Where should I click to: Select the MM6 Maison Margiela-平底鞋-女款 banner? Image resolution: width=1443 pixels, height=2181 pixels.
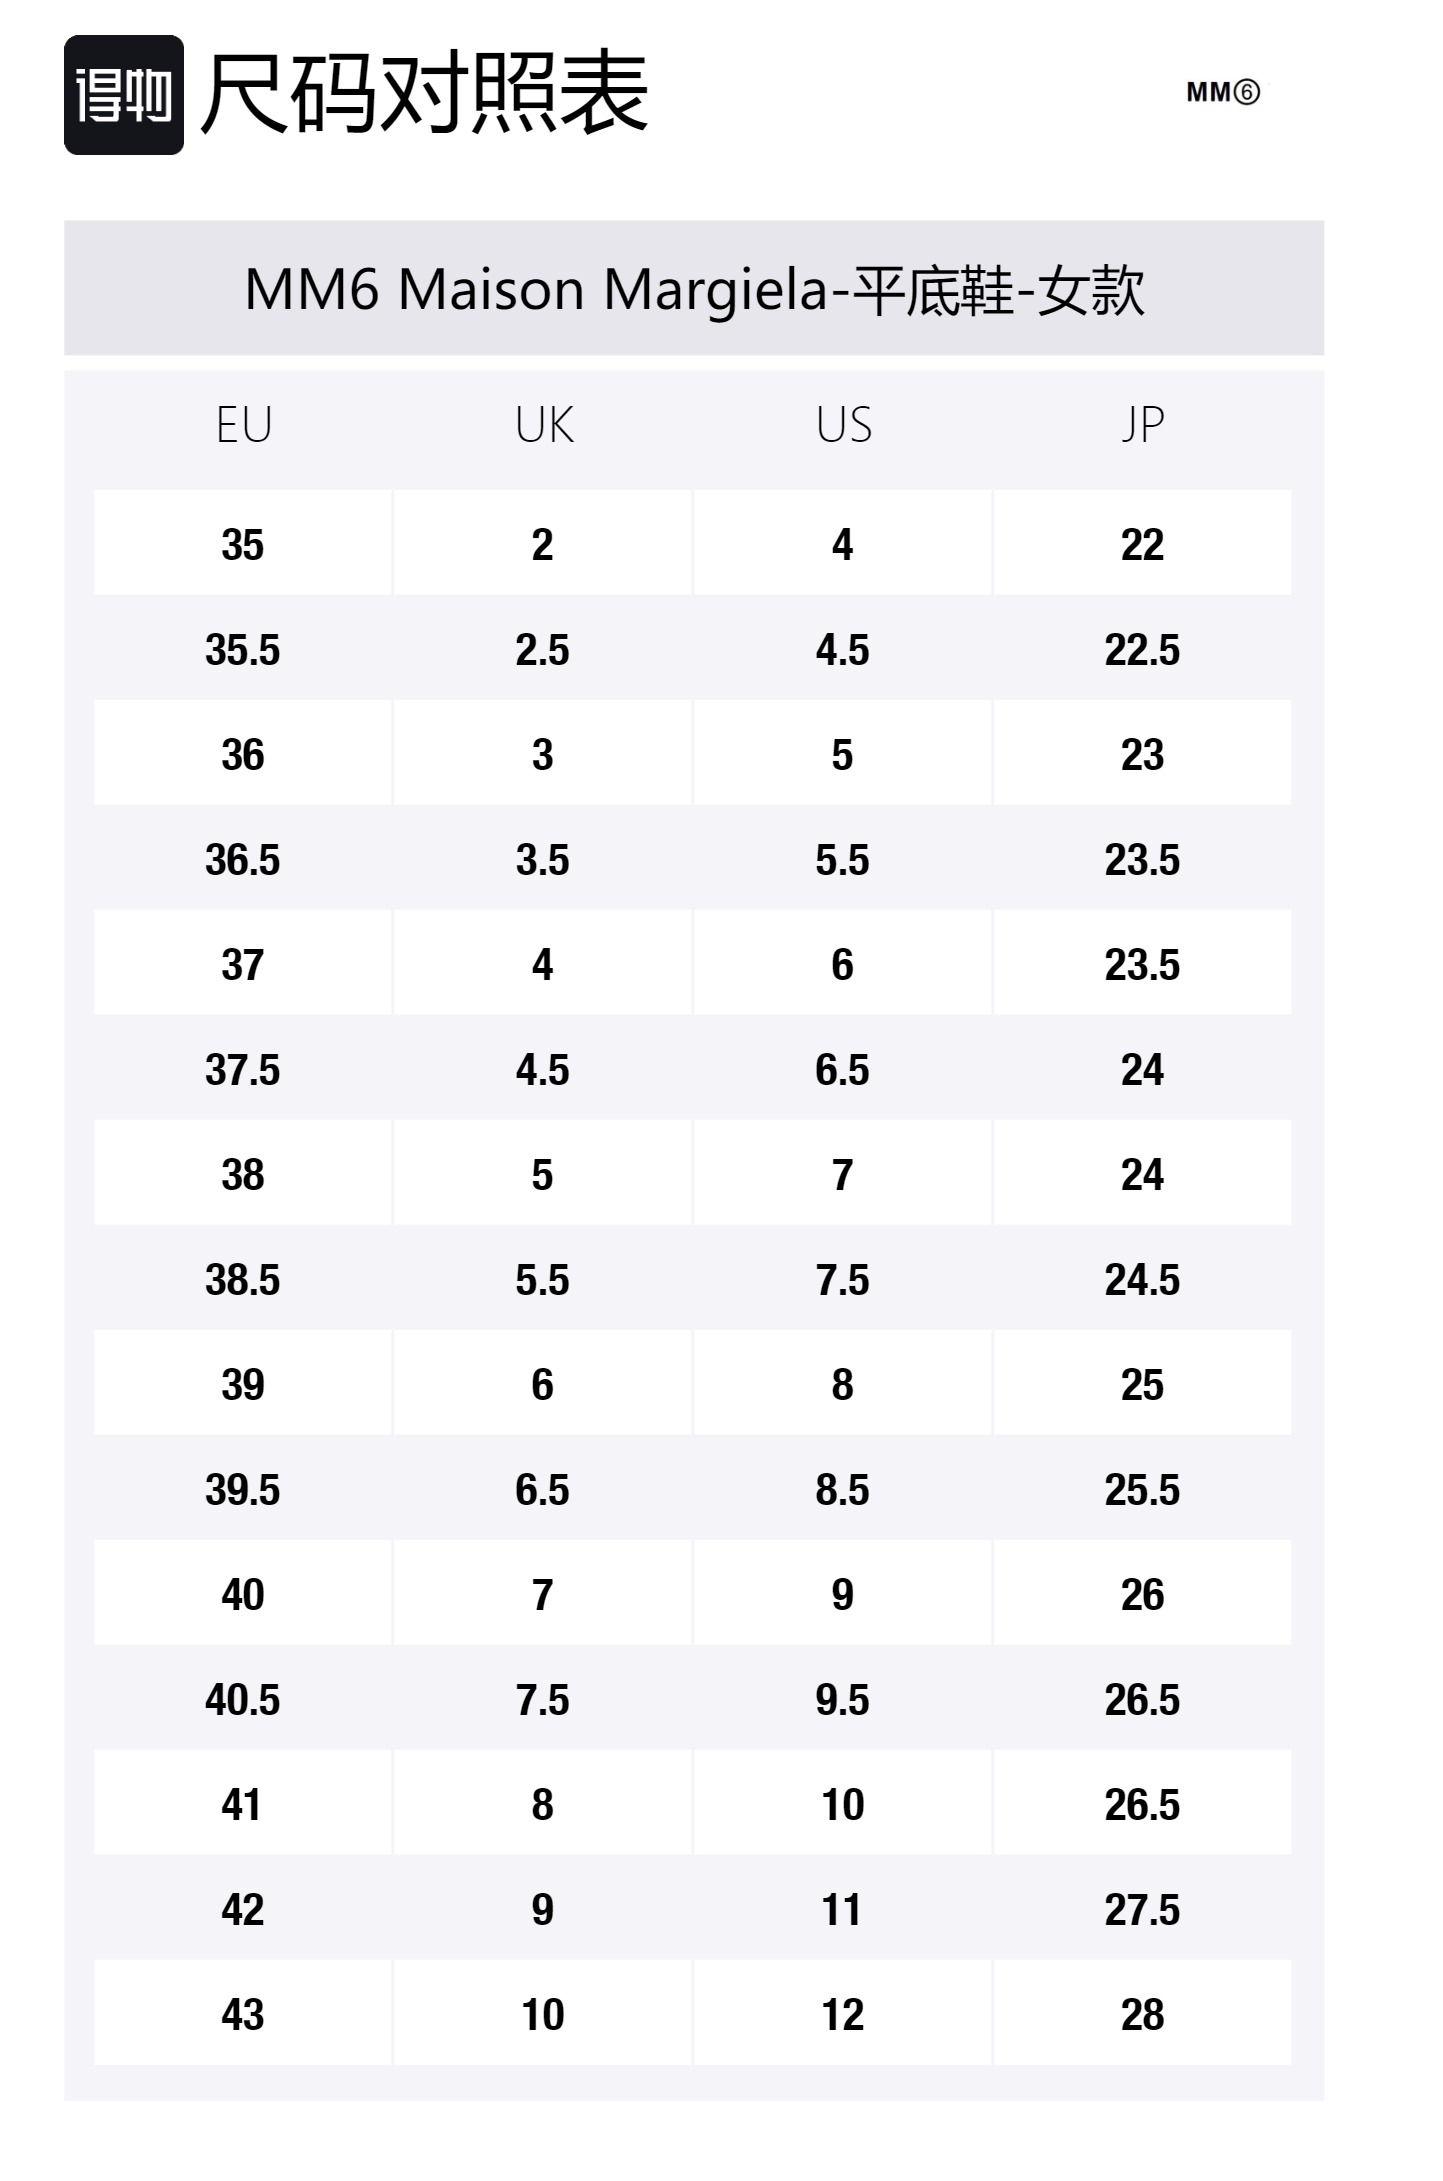pos(694,289)
